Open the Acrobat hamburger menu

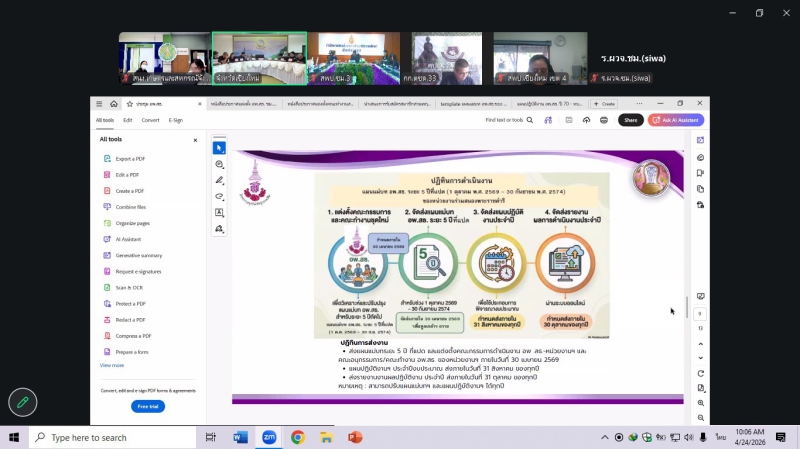[x=100, y=103]
